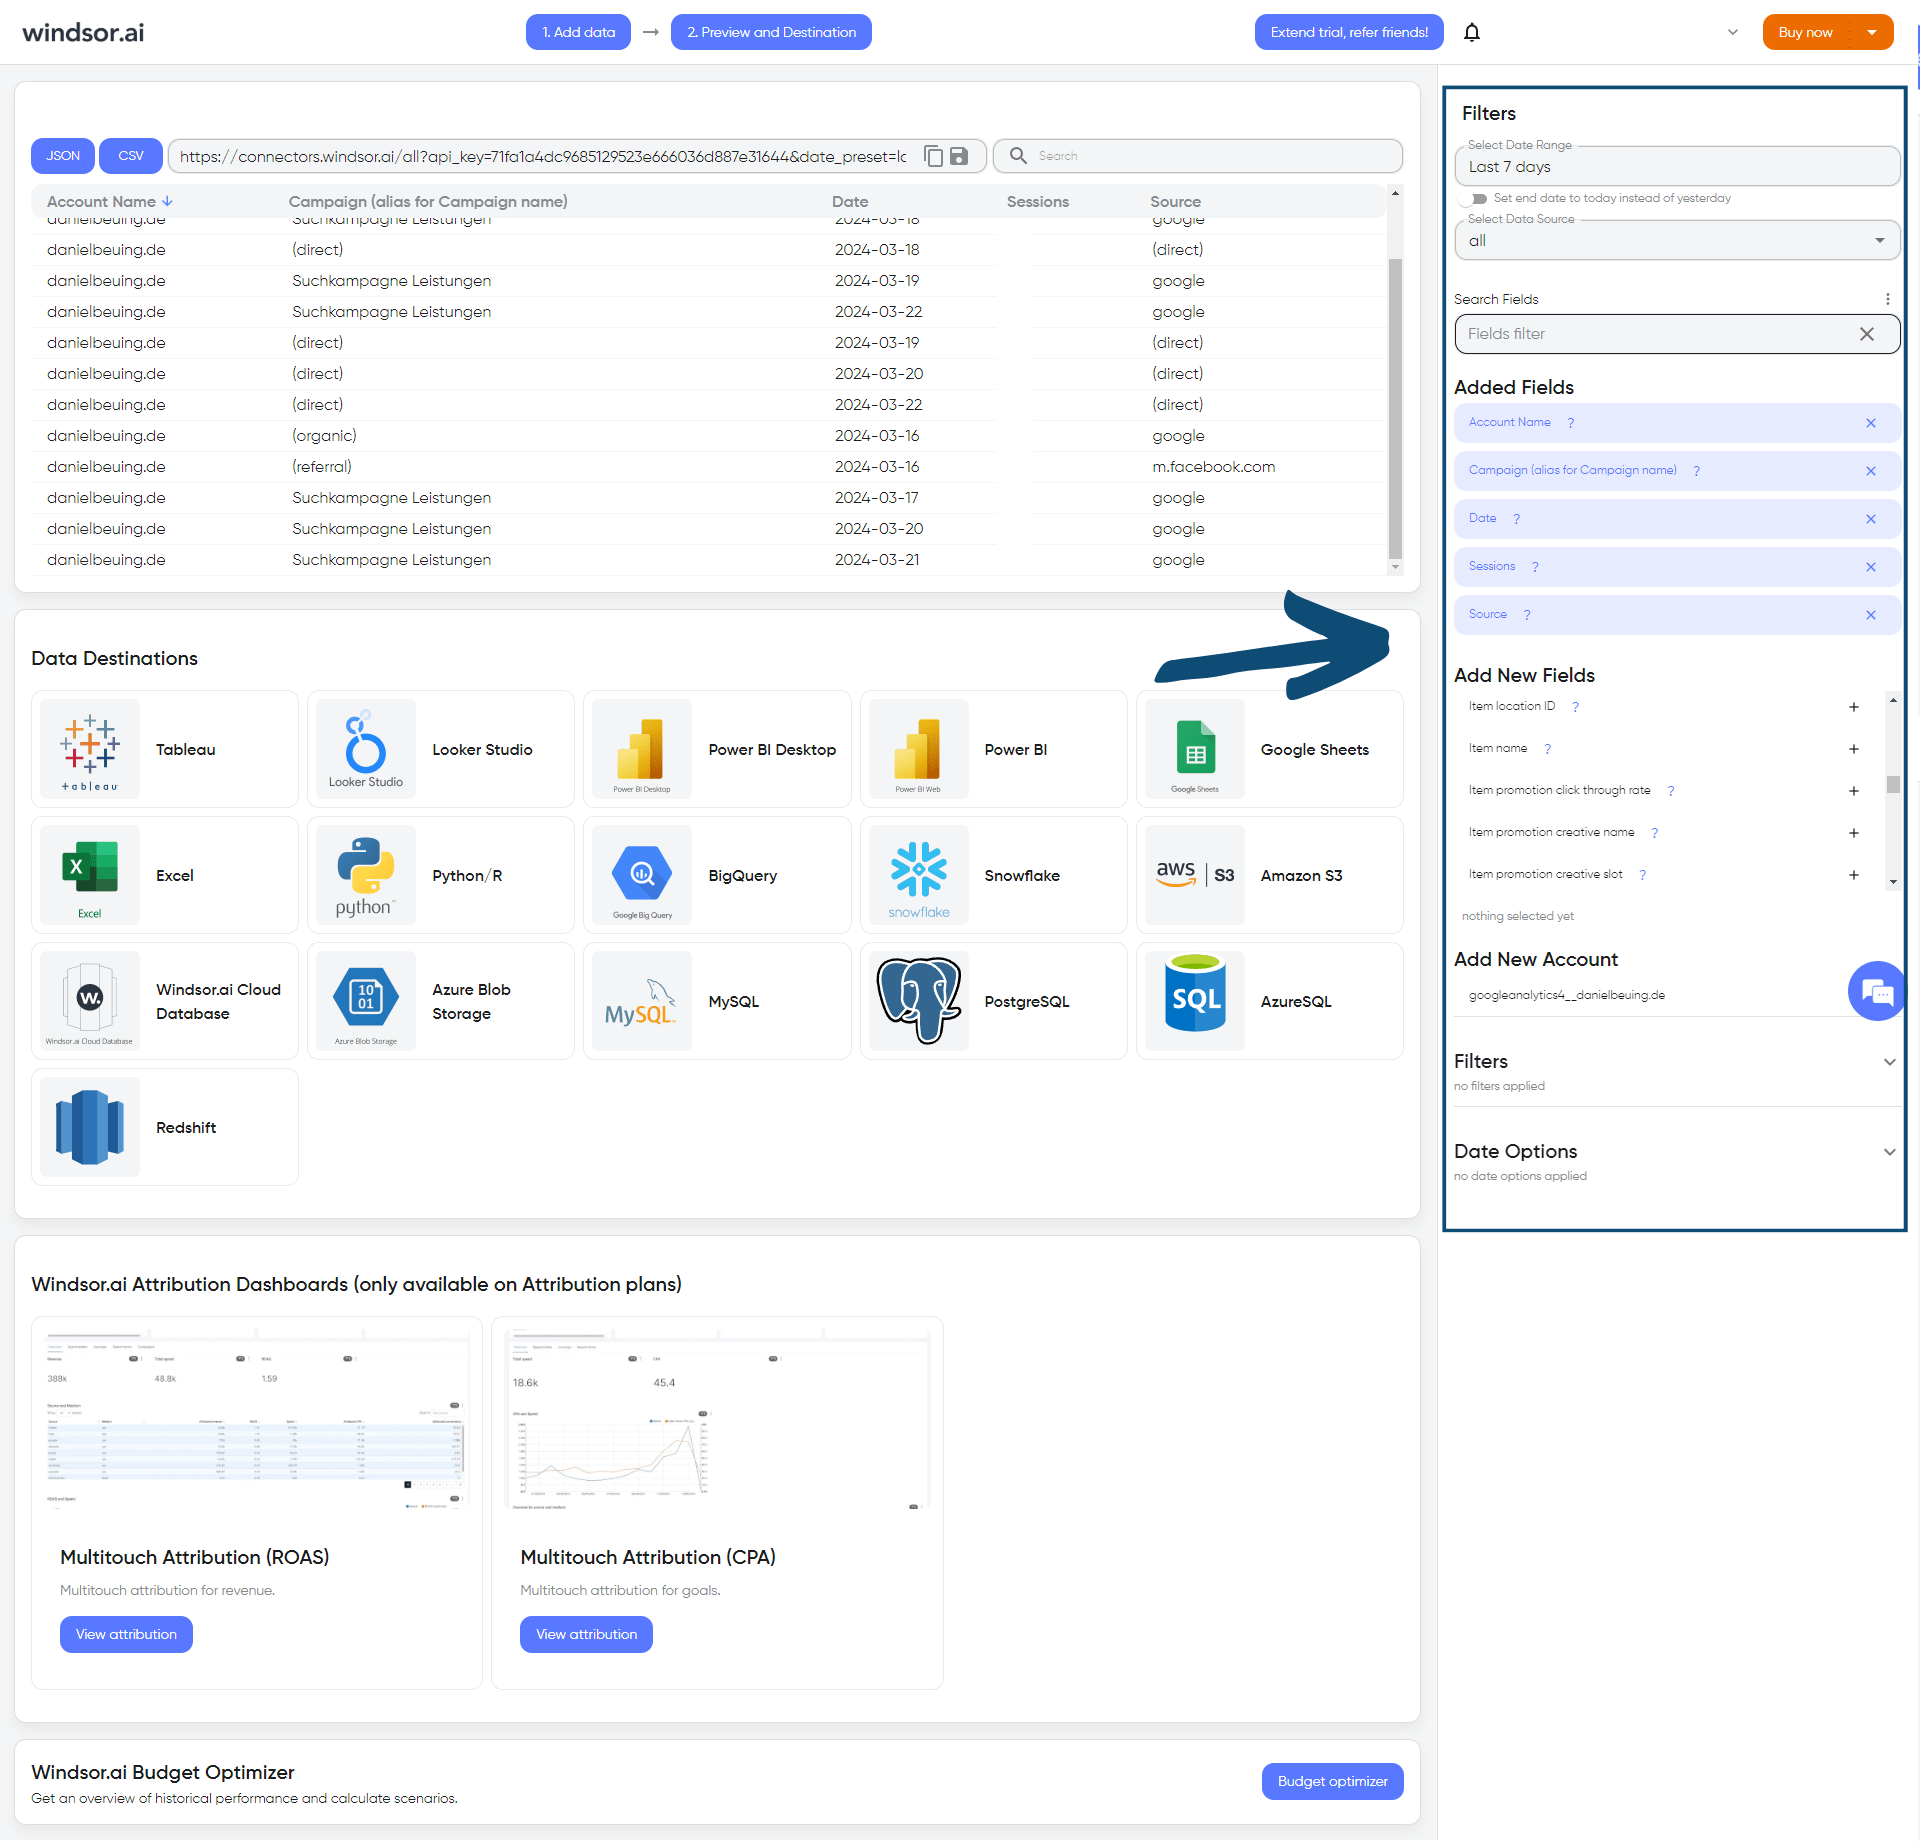This screenshot has height=1841, width=1920.
Task: Select Google Sheets destination icon
Action: click(x=1195, y=749)
